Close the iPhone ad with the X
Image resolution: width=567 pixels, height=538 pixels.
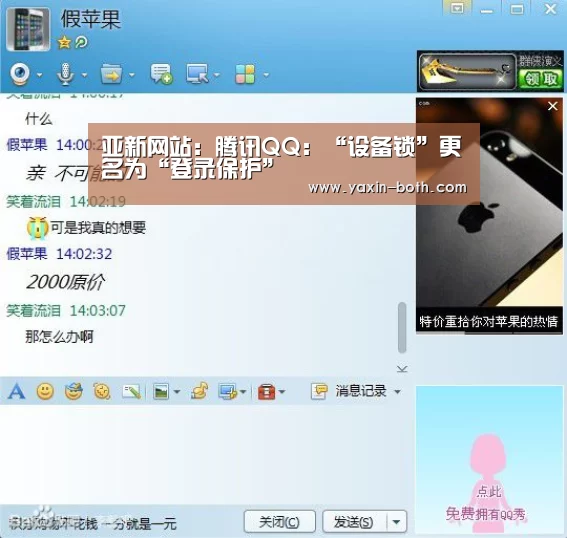tap(553, 106)
